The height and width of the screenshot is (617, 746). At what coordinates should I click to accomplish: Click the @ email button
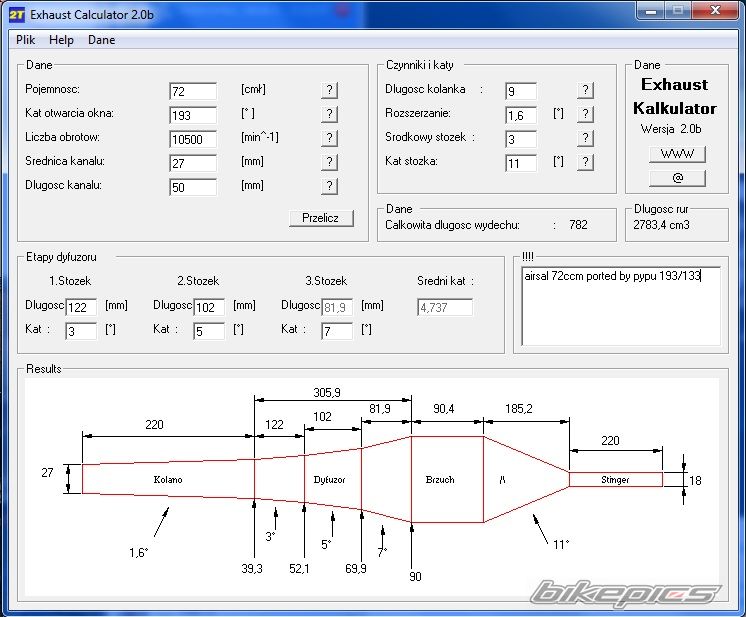pos(677,179)
